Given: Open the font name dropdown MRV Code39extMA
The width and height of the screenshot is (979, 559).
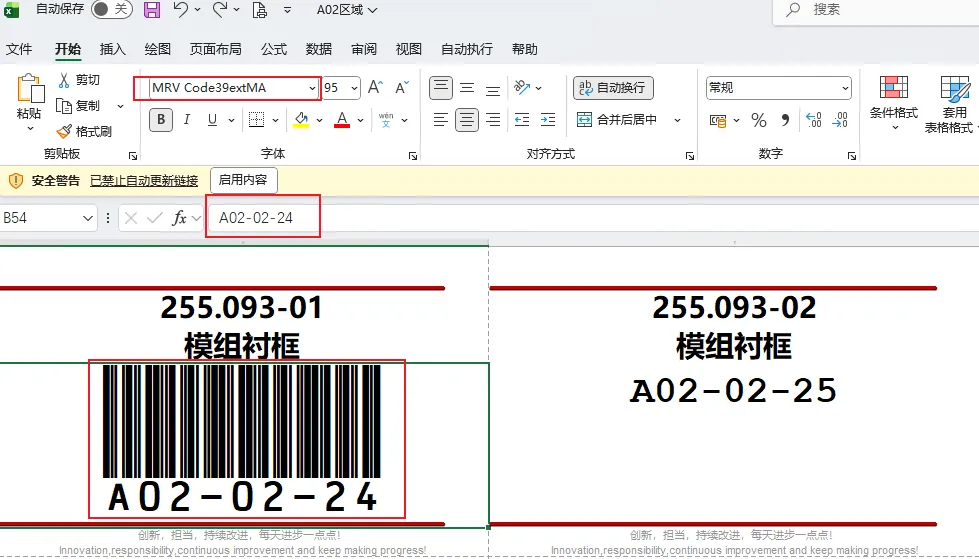Looking at the screenshot, I should click(312, 89).
